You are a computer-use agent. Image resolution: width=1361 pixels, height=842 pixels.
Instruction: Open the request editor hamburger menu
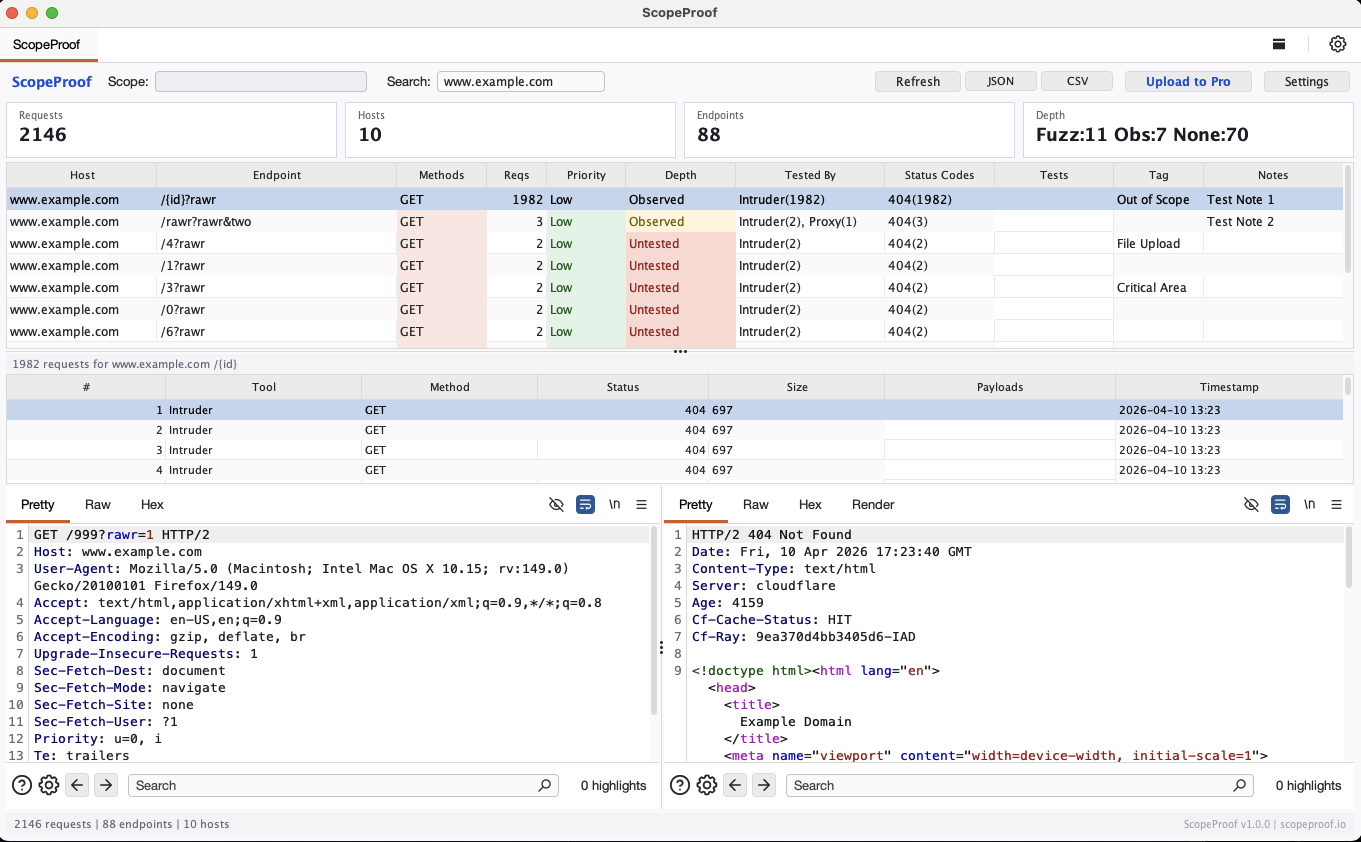[x=641, y=504]
